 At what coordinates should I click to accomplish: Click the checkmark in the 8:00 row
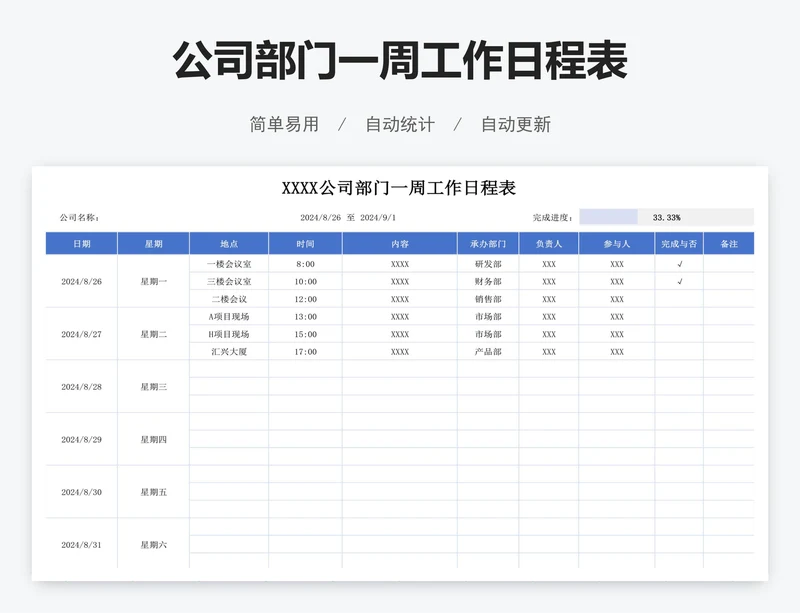(680, 264)
